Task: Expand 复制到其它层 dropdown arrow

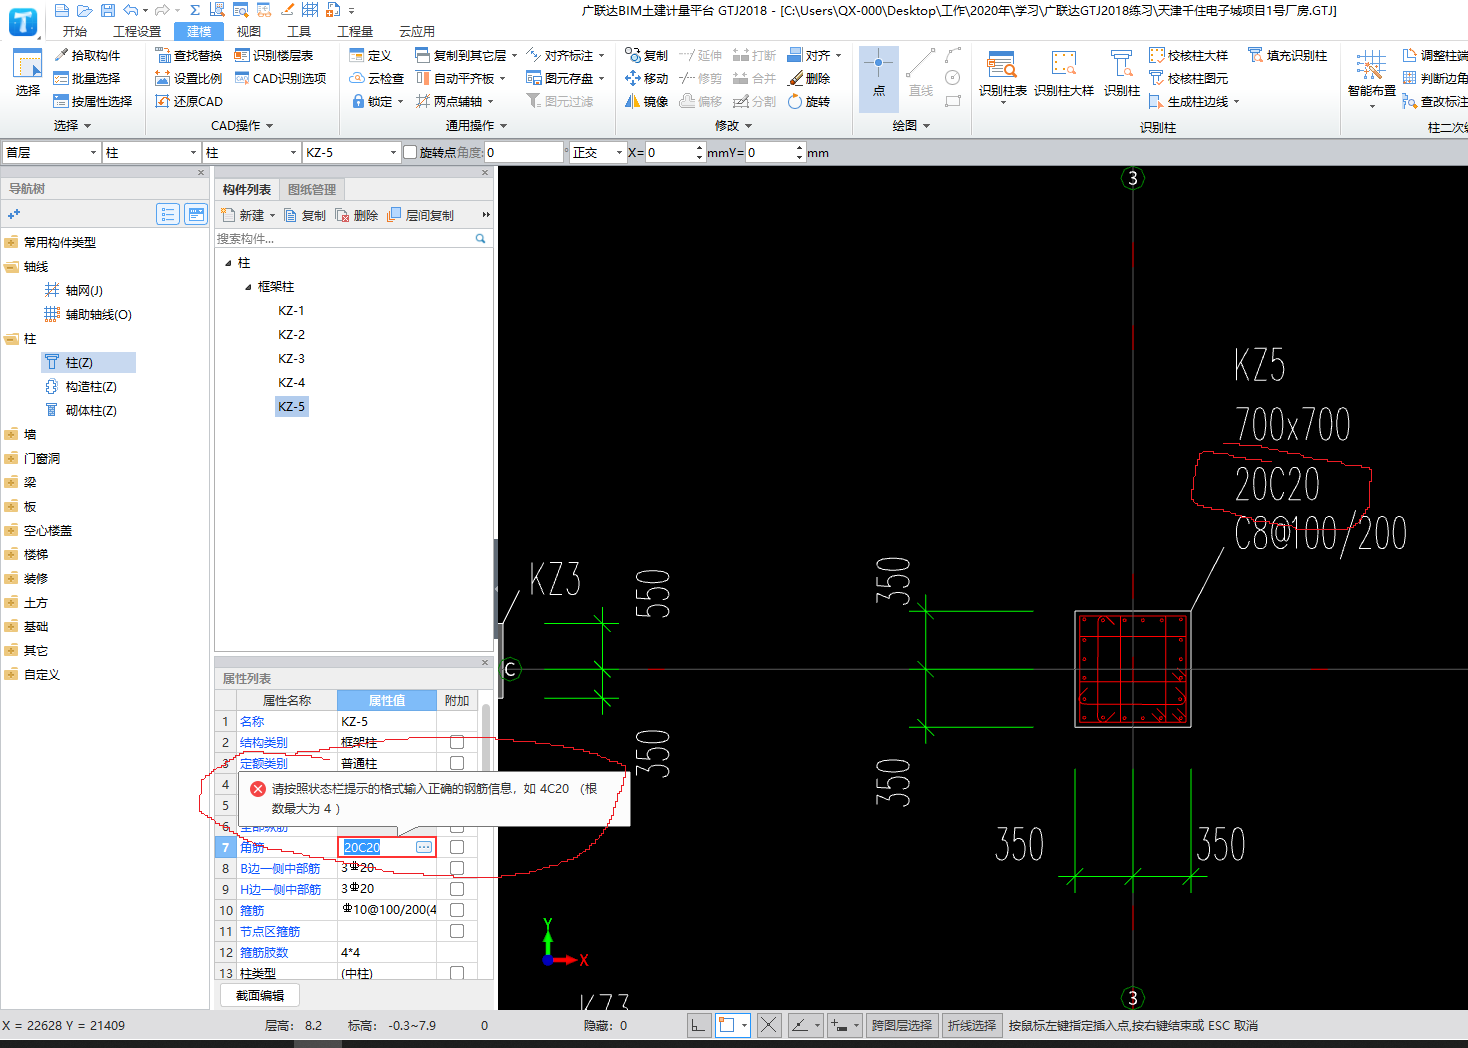Action: [514, 55]
